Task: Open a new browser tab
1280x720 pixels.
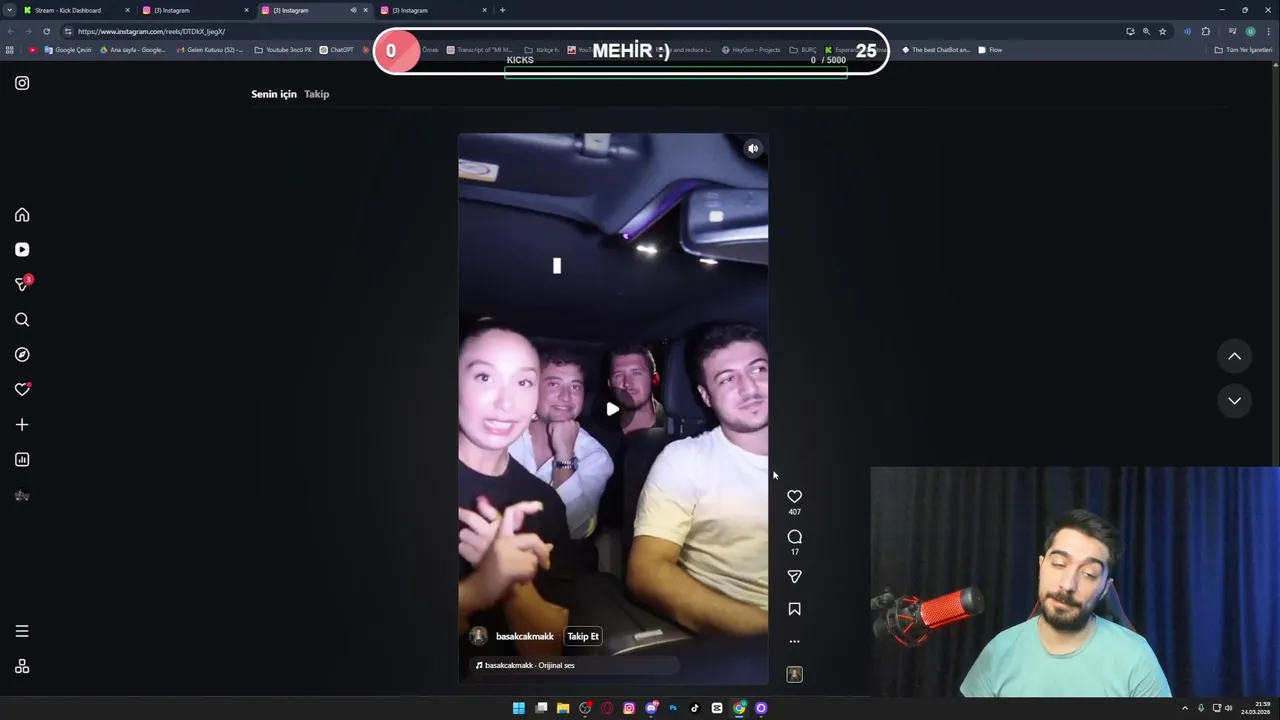Action: (x=502, y=10)
